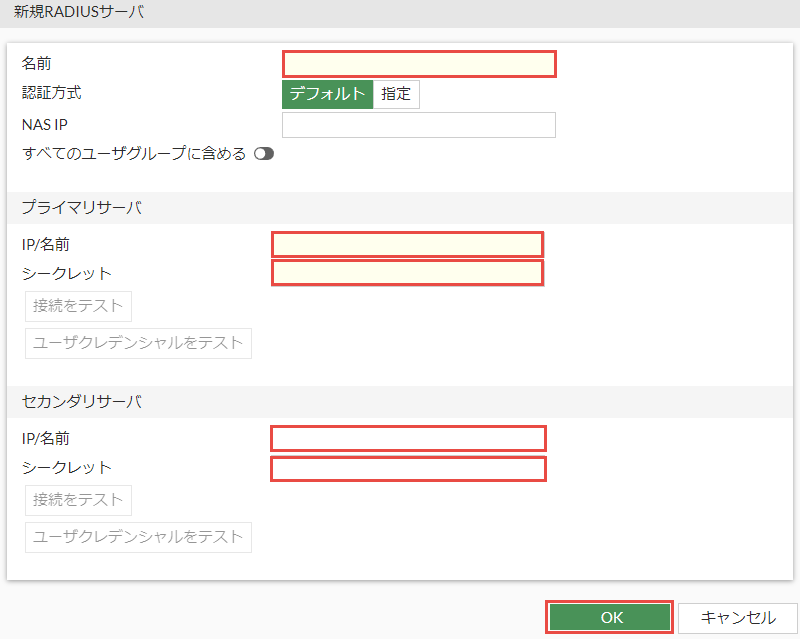Screen dimensions: 800x639
Task: Click secondary server ユーザクレデンシャルをテスト button
Action: 138,537
